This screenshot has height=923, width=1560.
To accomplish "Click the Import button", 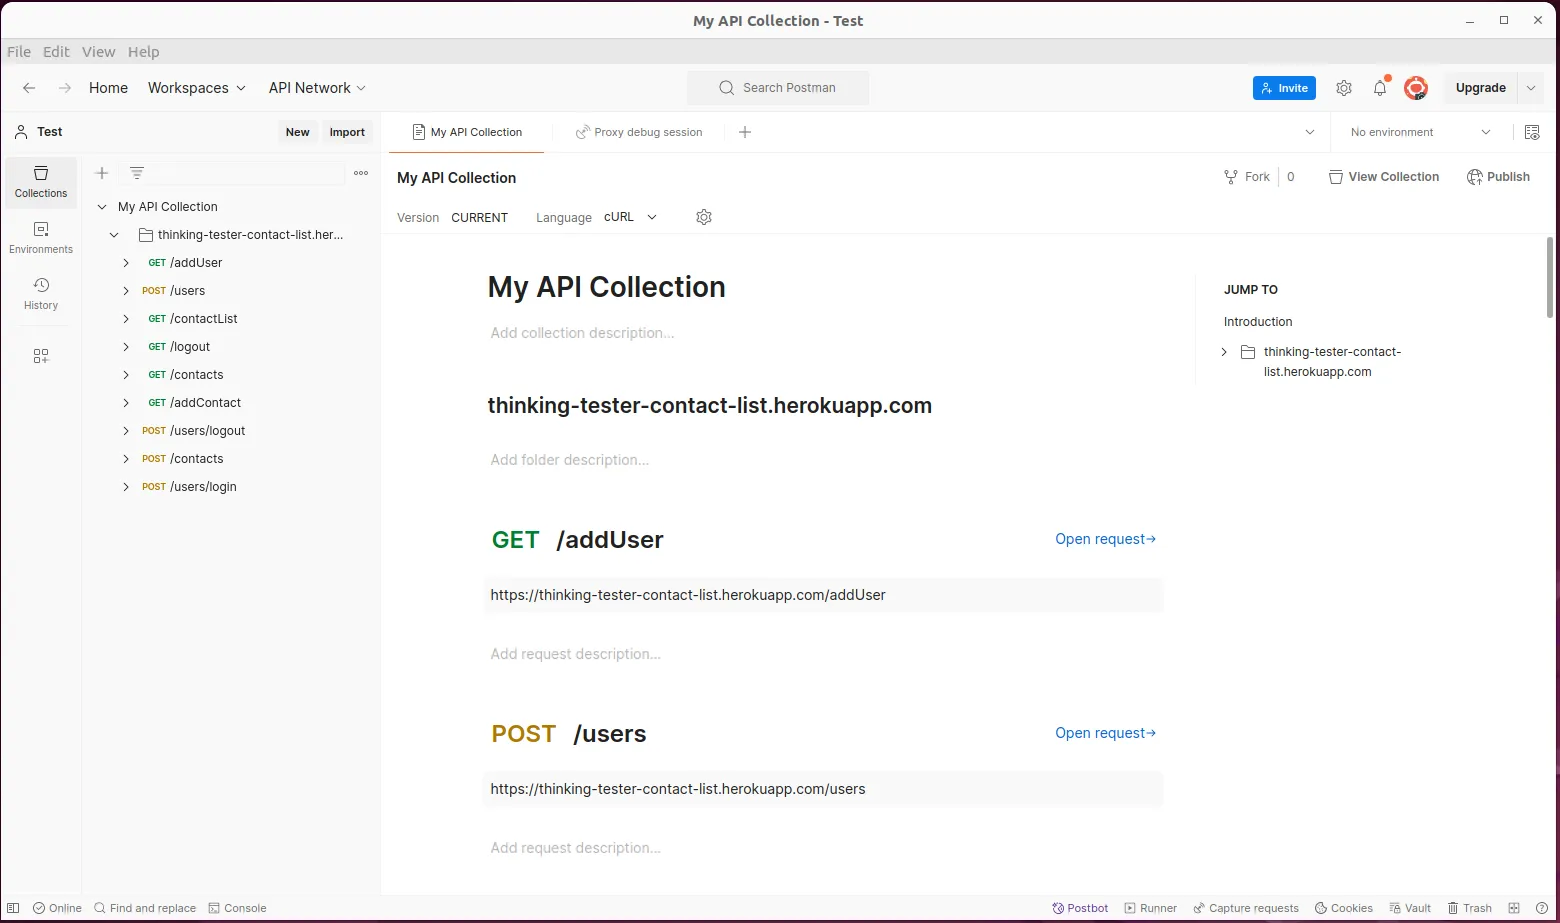I will click(347, 132).
